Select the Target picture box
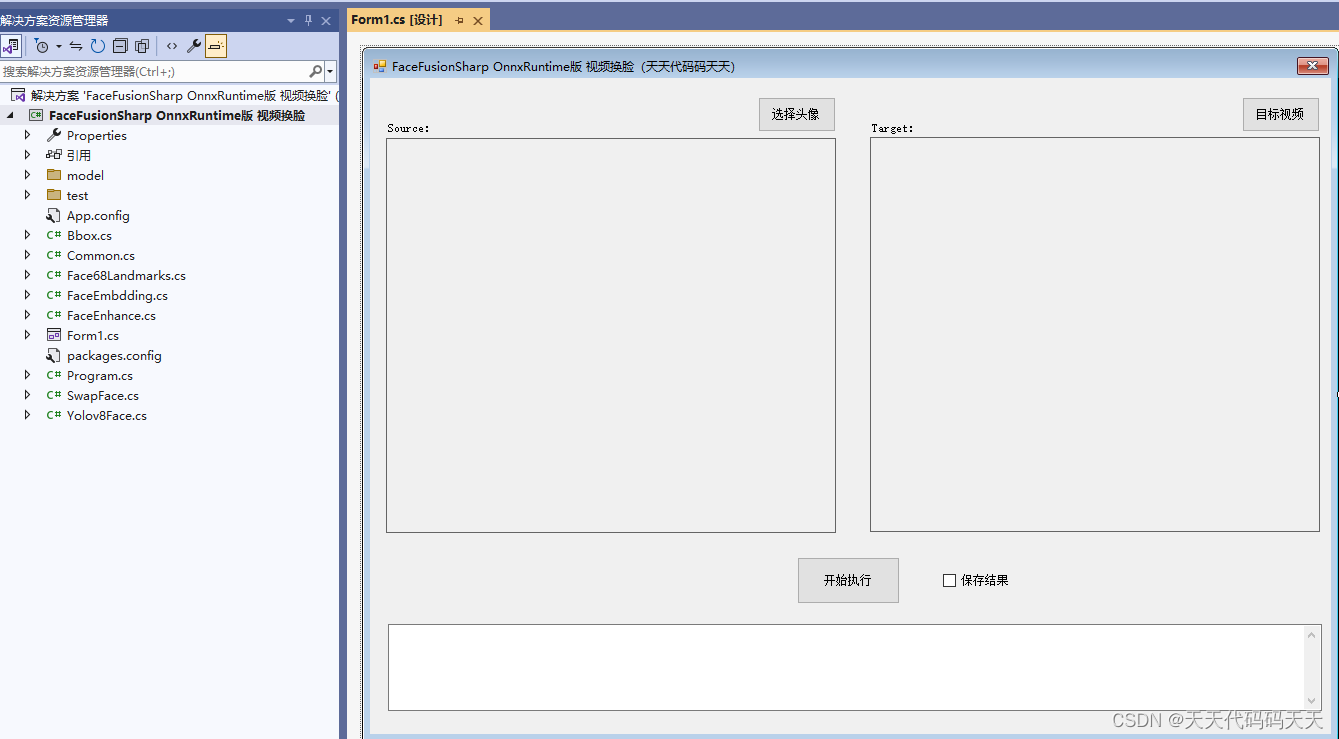This screenshot has height=739, width=1339. coord(1095,334)
